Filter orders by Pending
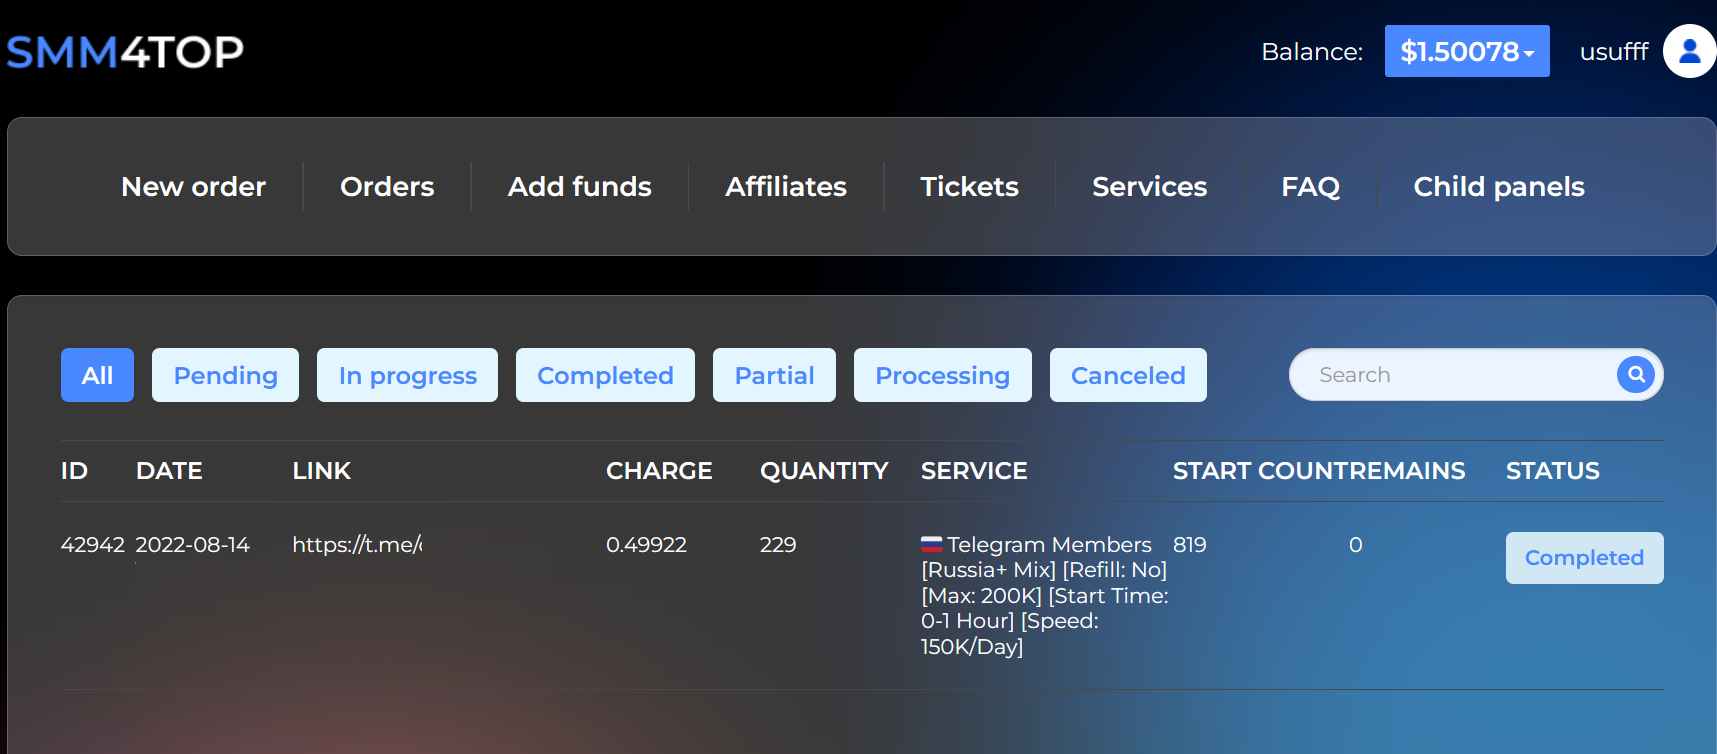1717x754 pixels. pyautogui.click(x=225, y=375)
